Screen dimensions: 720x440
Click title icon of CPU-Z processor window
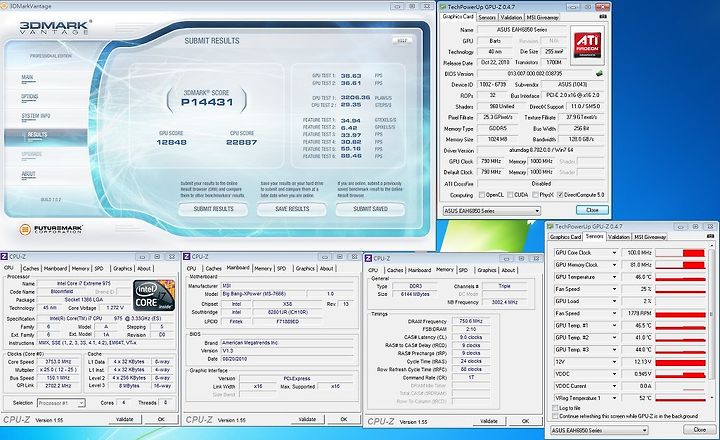coord(4,256)
